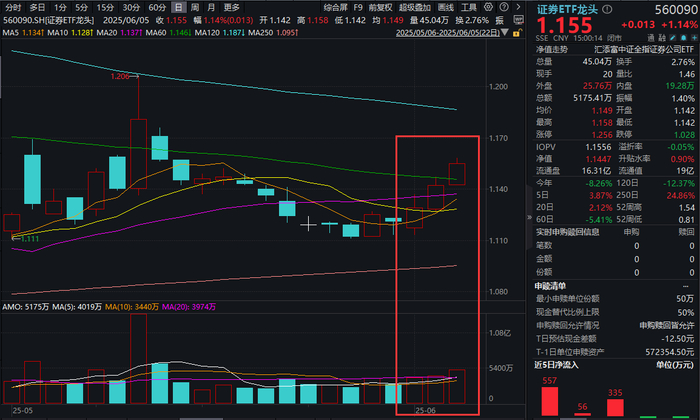700x420 pixels.
Task: Click the 实时申购赎回信息 header
Action: click(x=567, y=232)
